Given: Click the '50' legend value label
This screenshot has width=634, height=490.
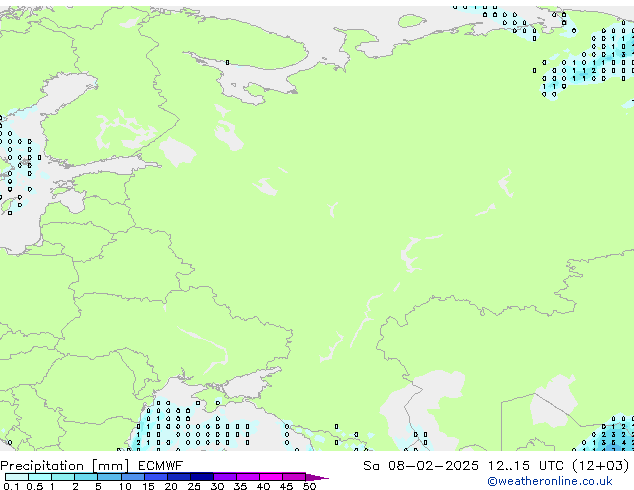Looking at the screenshot, I should (x=310, y=486).
